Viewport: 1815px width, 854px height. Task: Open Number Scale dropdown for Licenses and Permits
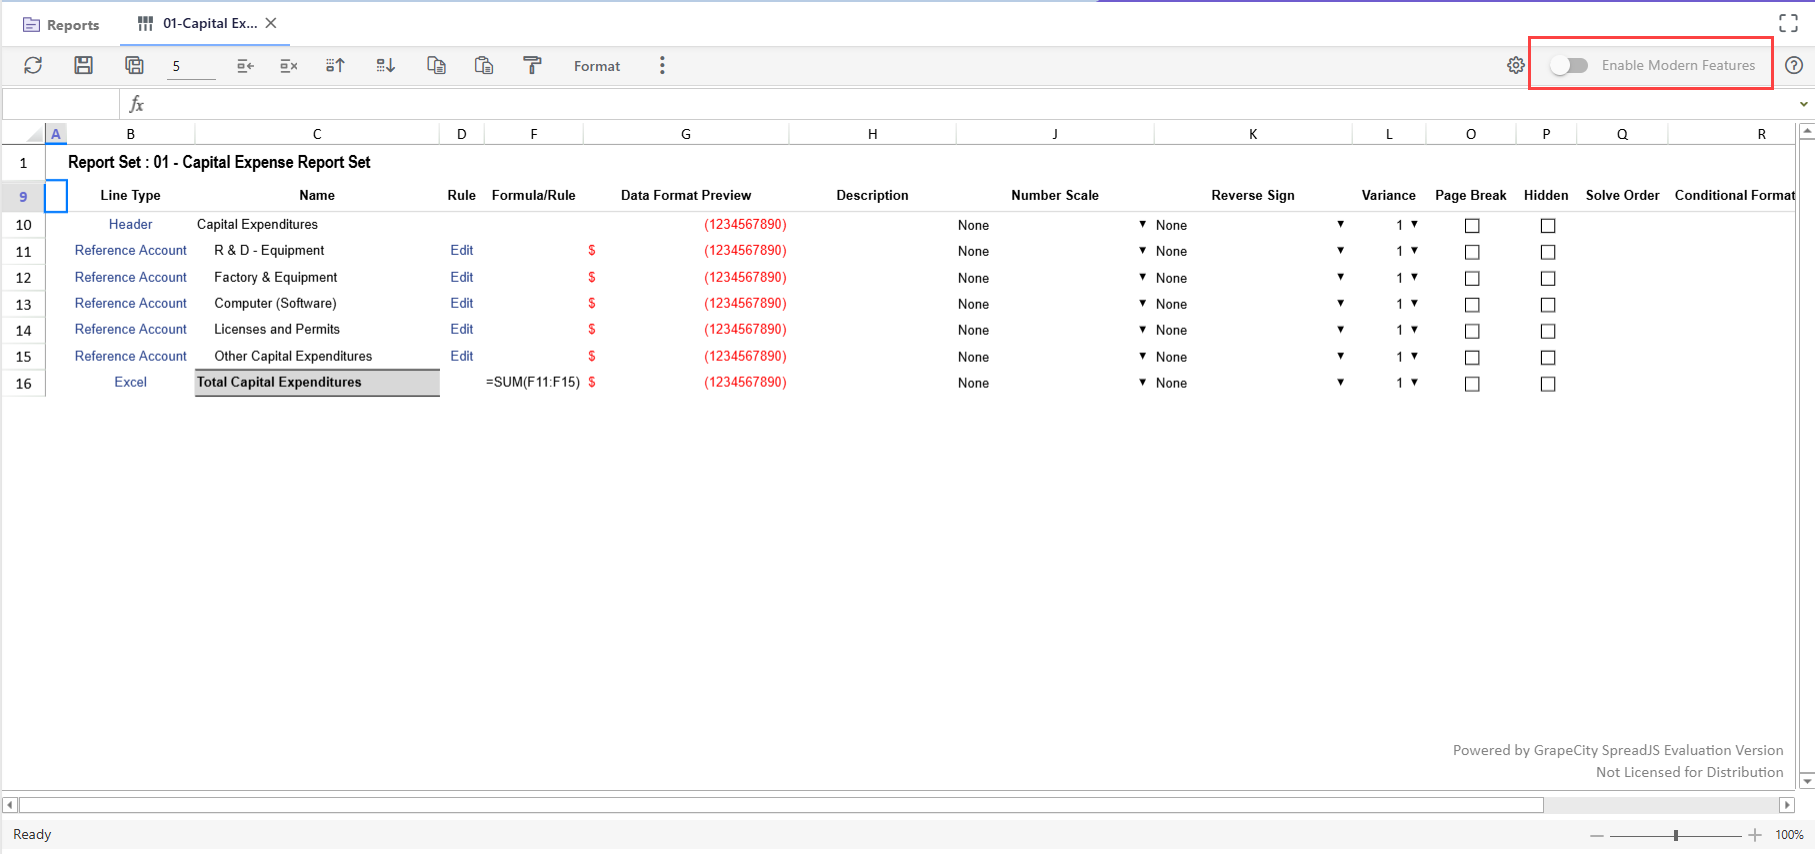coord(1142,329)
